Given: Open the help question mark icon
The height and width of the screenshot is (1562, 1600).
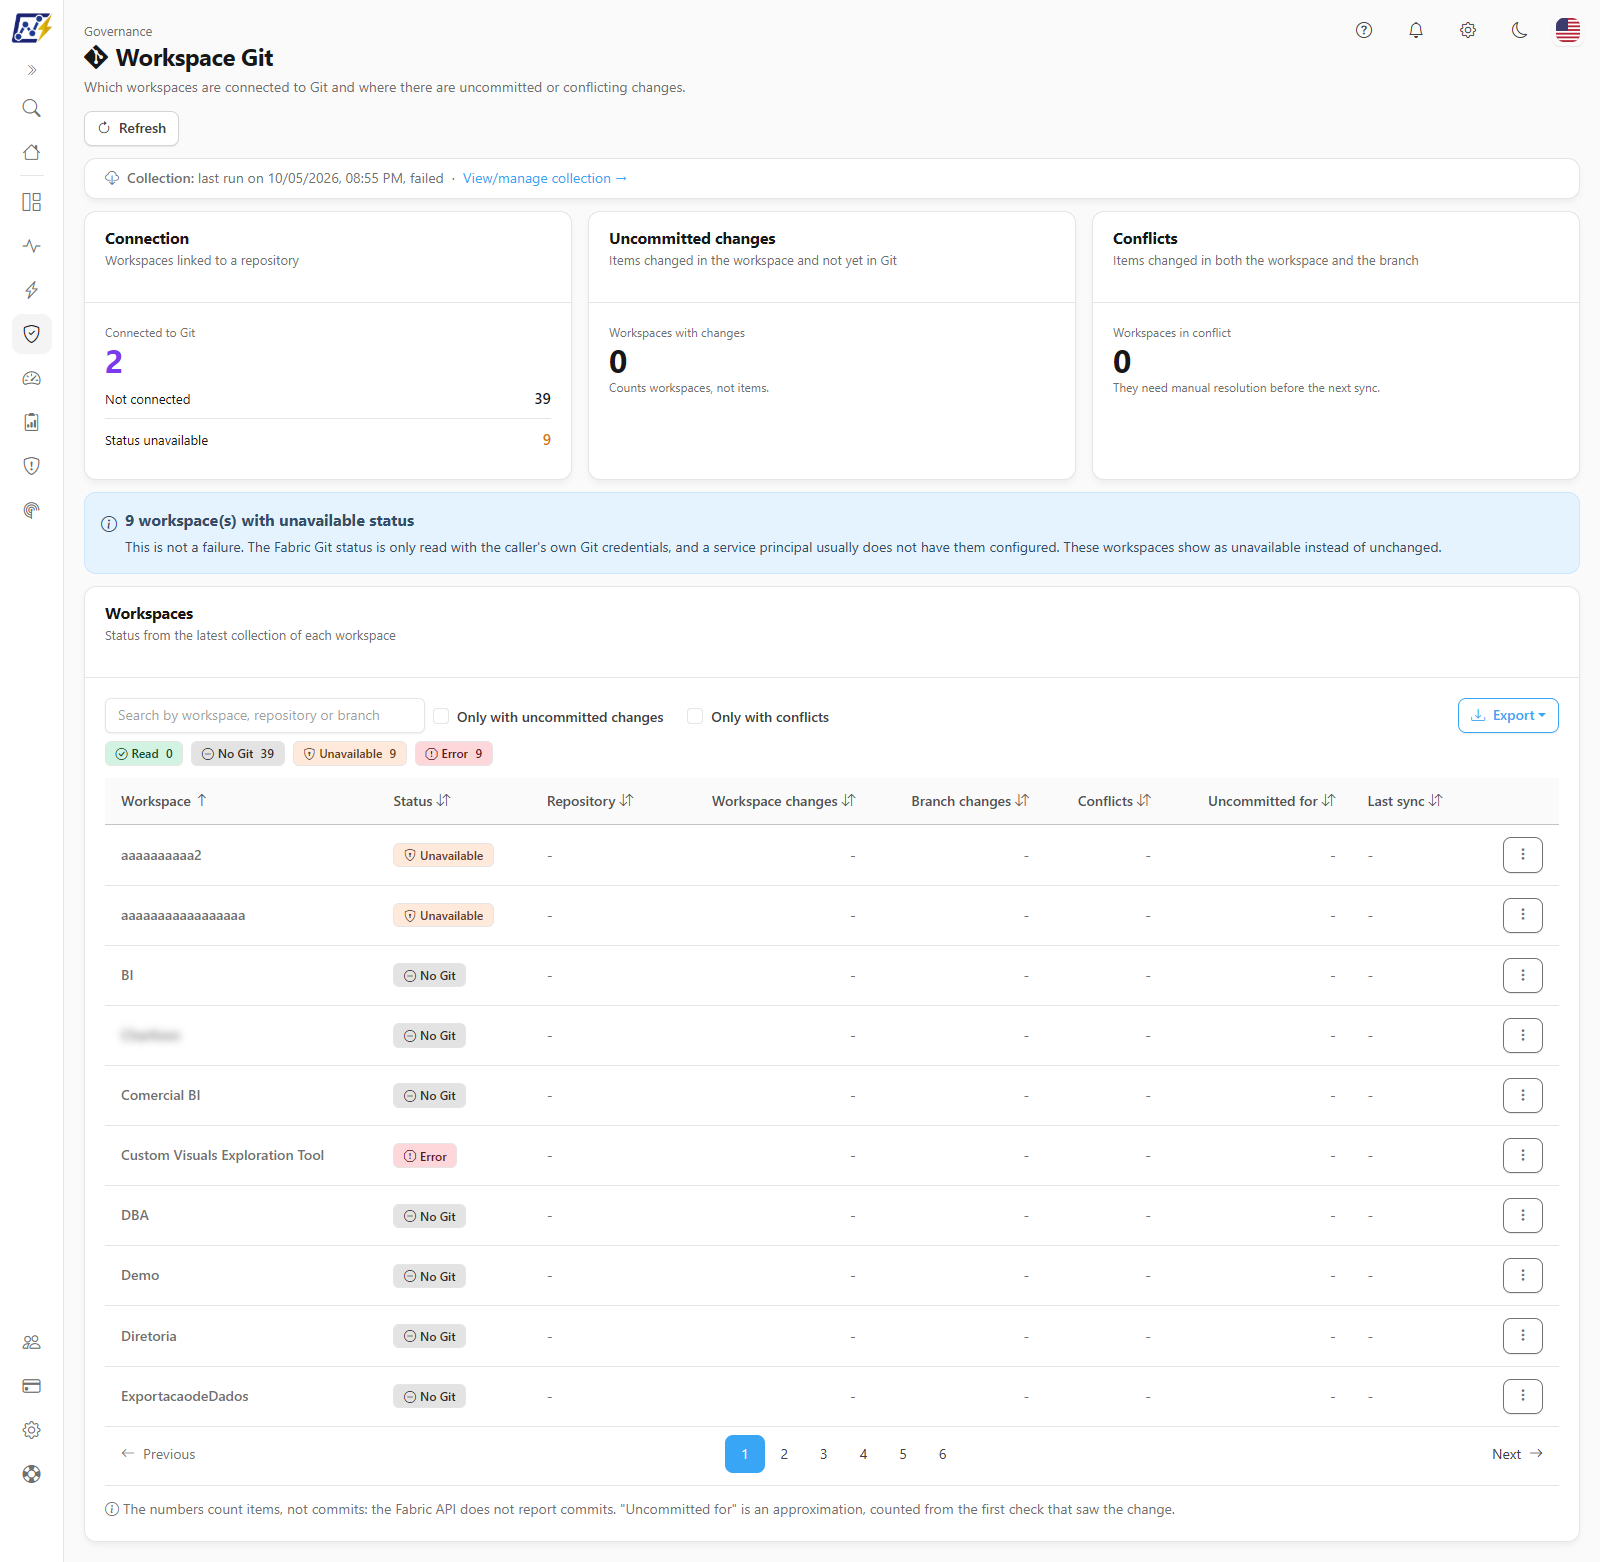Looking at the screenshot, I should (x=1364, y=30).
